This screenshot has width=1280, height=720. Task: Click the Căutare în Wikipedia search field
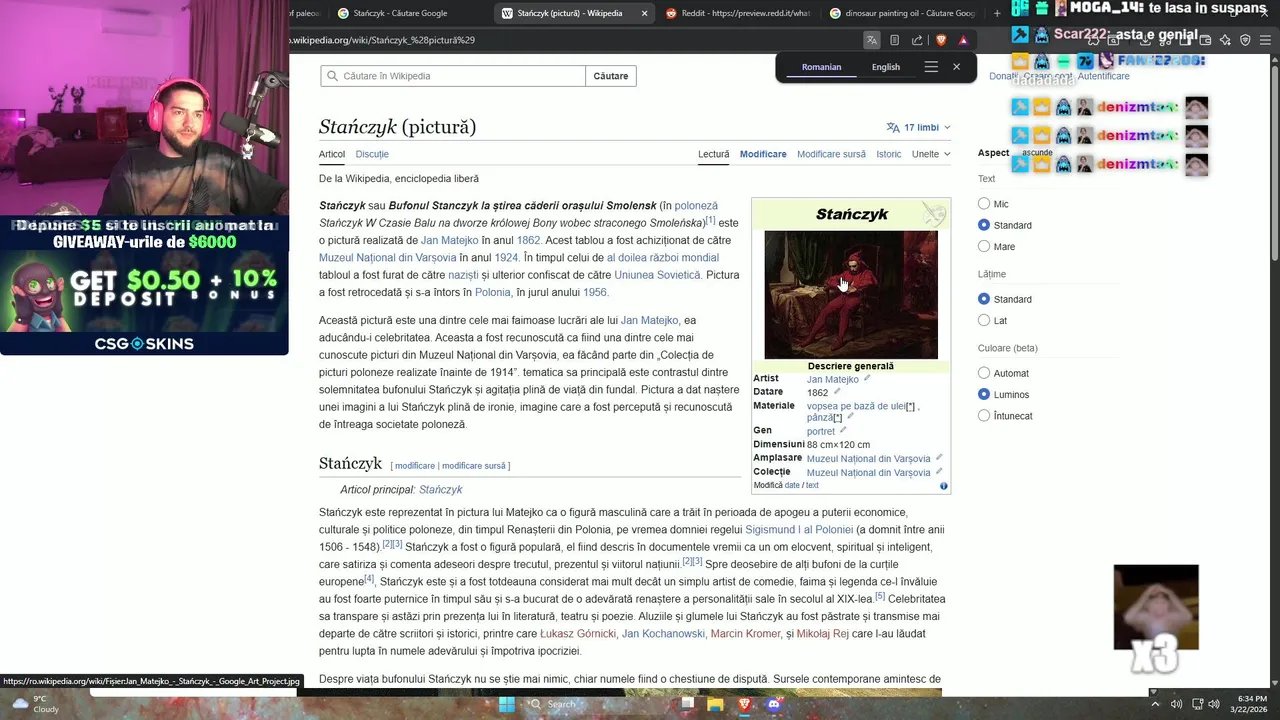click(x=453, y=76)
